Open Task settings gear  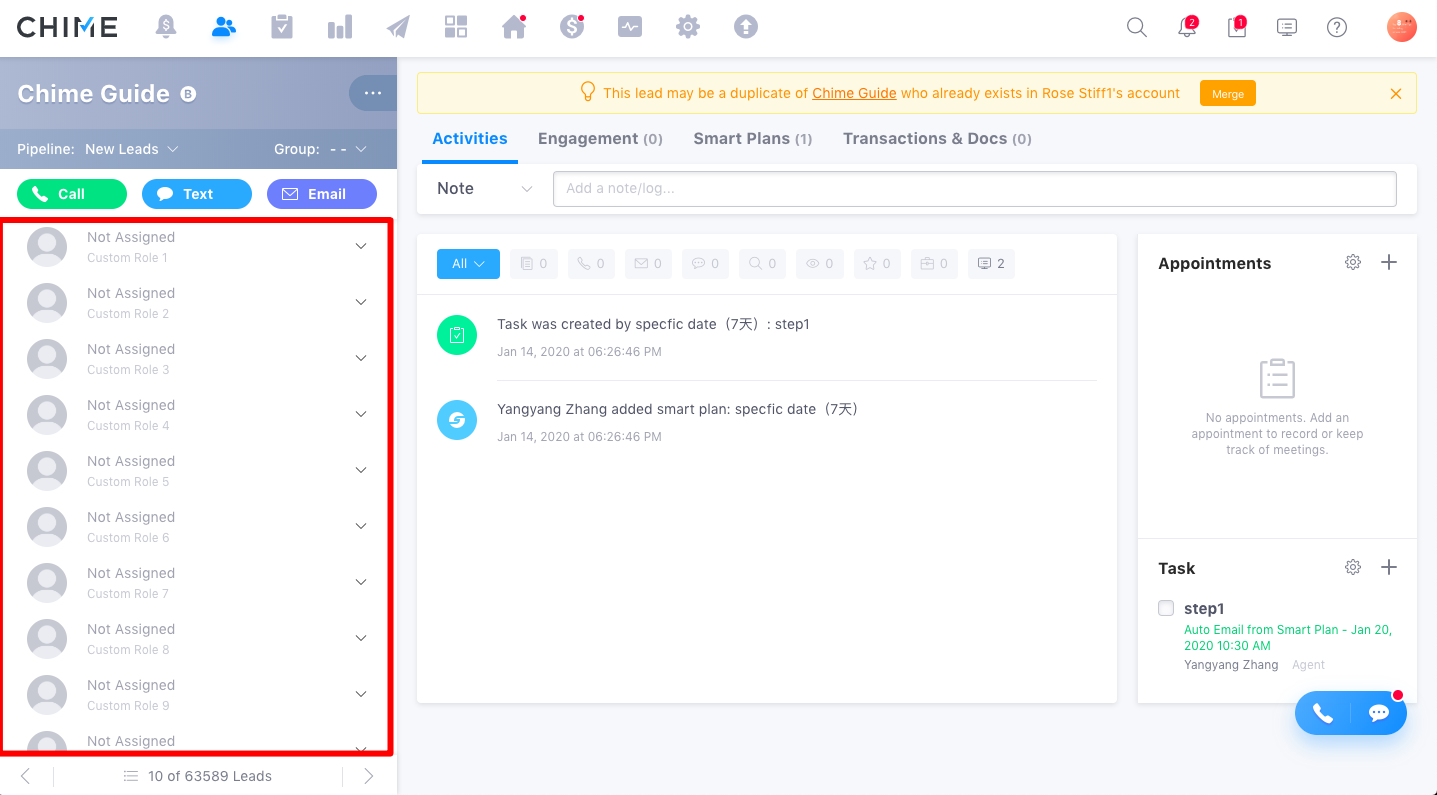tap(1353, 567)
